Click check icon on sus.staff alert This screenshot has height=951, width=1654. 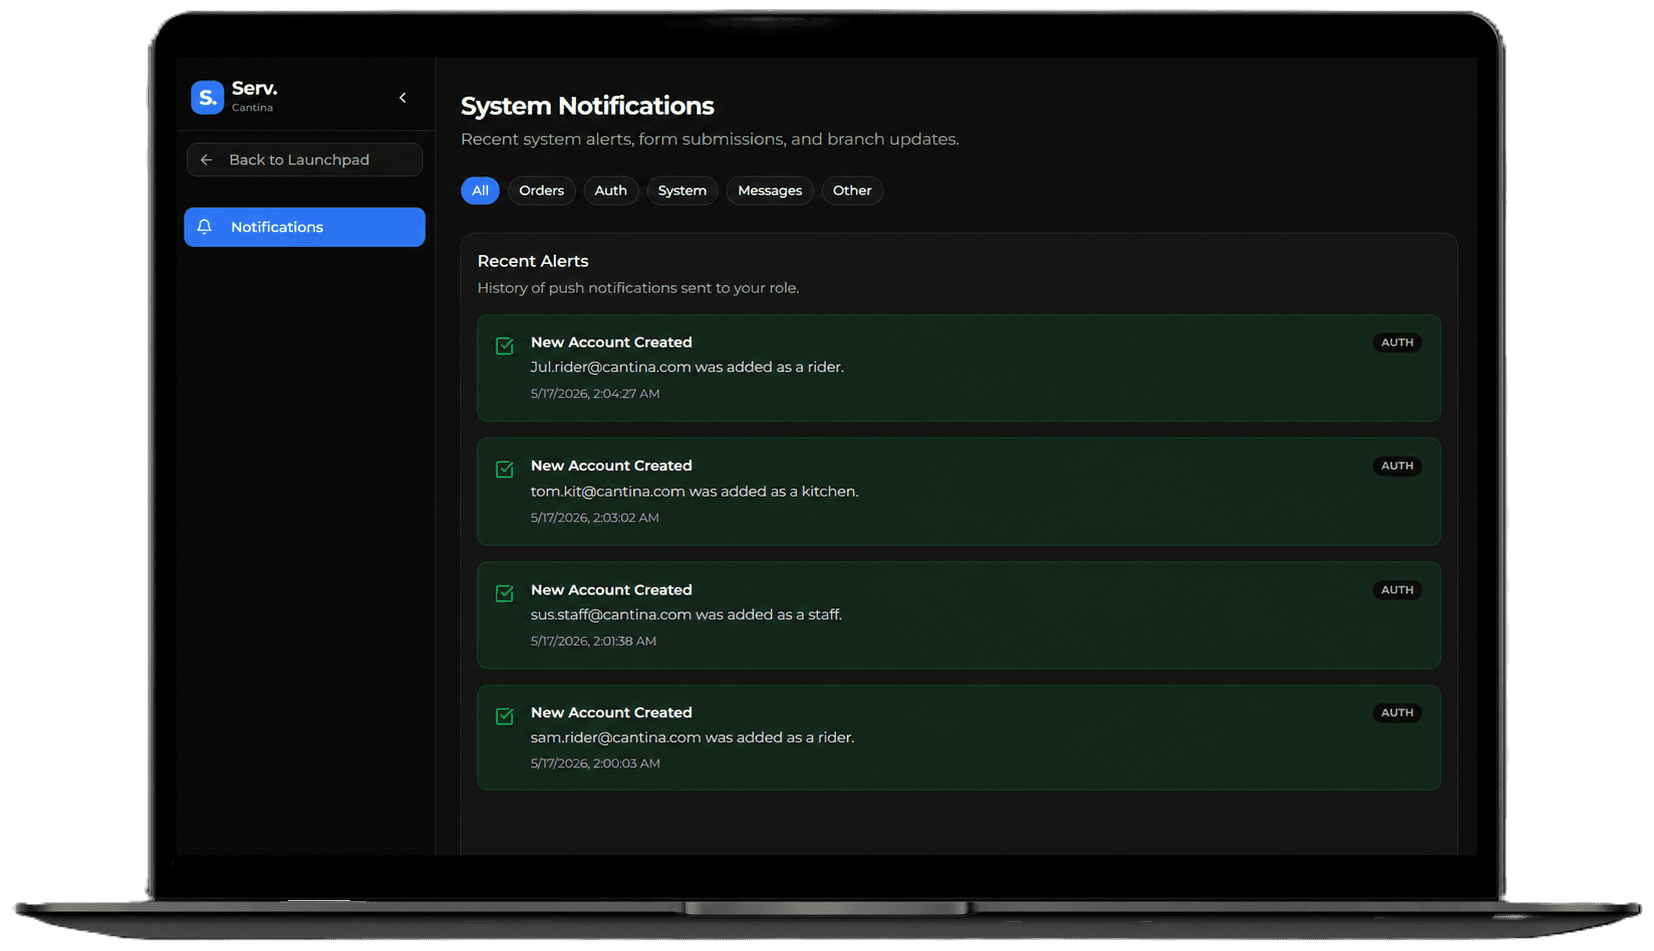pyautogui.click(x=505, y=593)
